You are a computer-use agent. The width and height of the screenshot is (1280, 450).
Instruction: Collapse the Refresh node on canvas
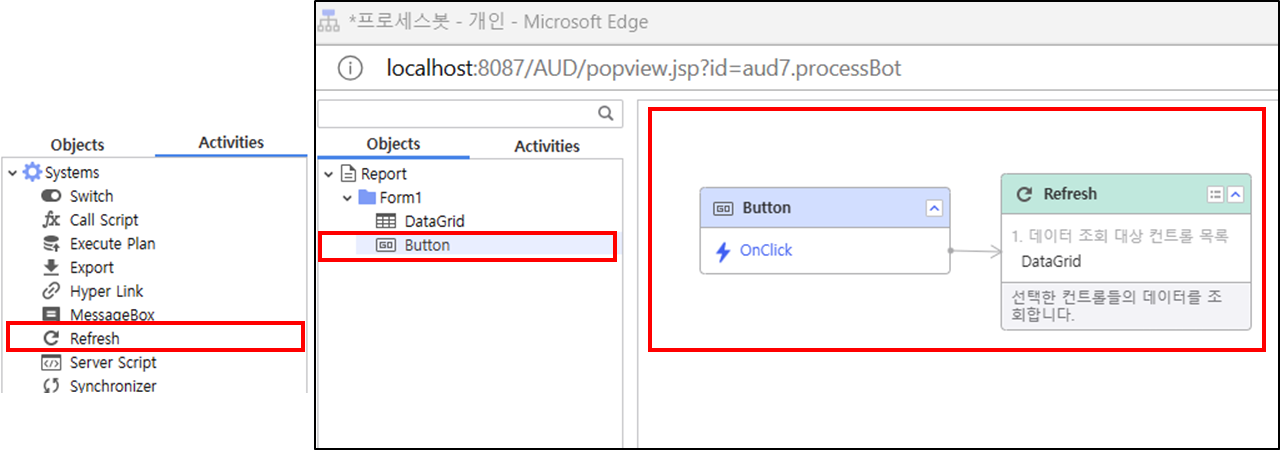[1236, 195]
